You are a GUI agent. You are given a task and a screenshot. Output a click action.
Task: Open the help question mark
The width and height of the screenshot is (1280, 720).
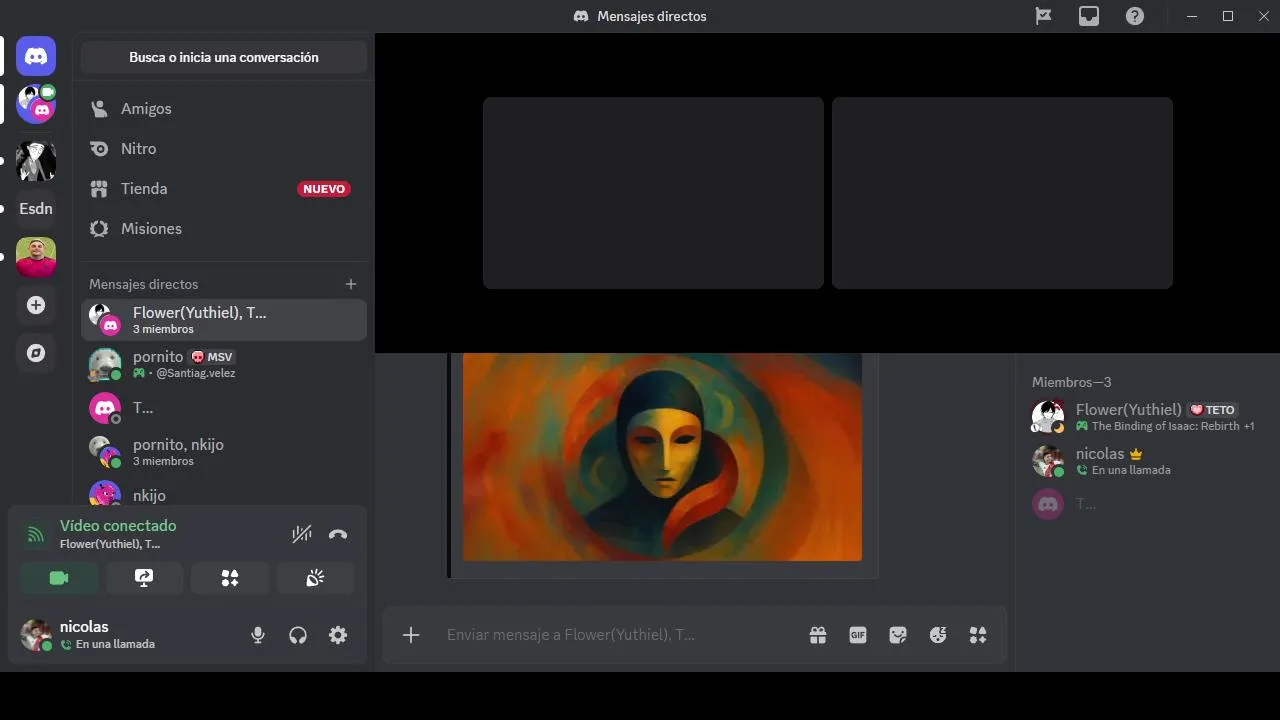1135,16
